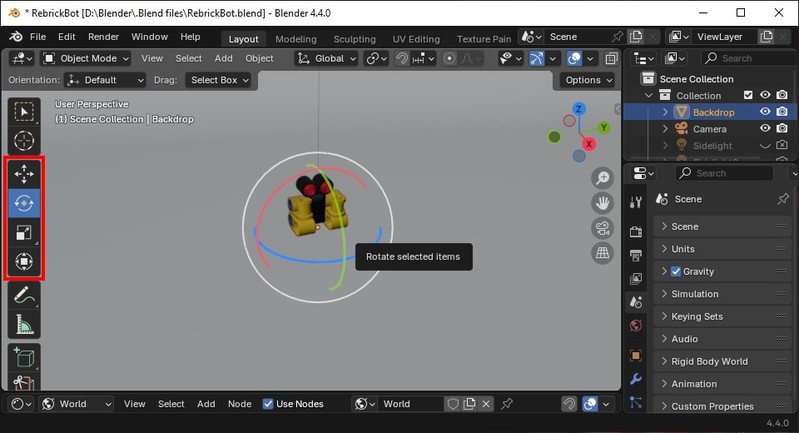Choose the Annotate pencil tool
The height and width of the screenshot is (433, 799).
point(23,295)
